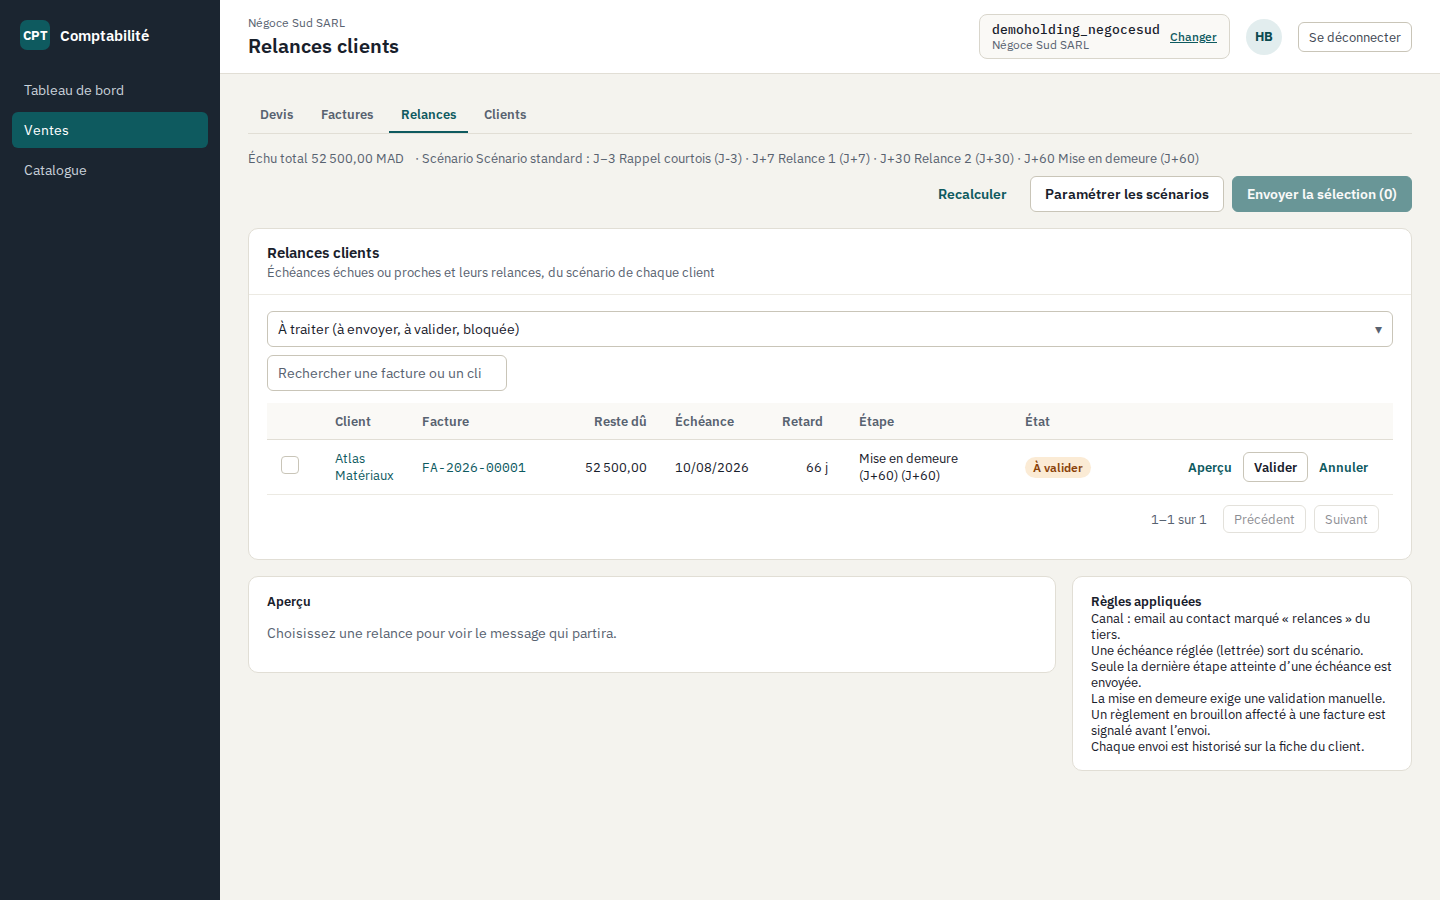Open Tableau de bord in sidebar
Screen dimensions: 1440x900
point(110,90)
